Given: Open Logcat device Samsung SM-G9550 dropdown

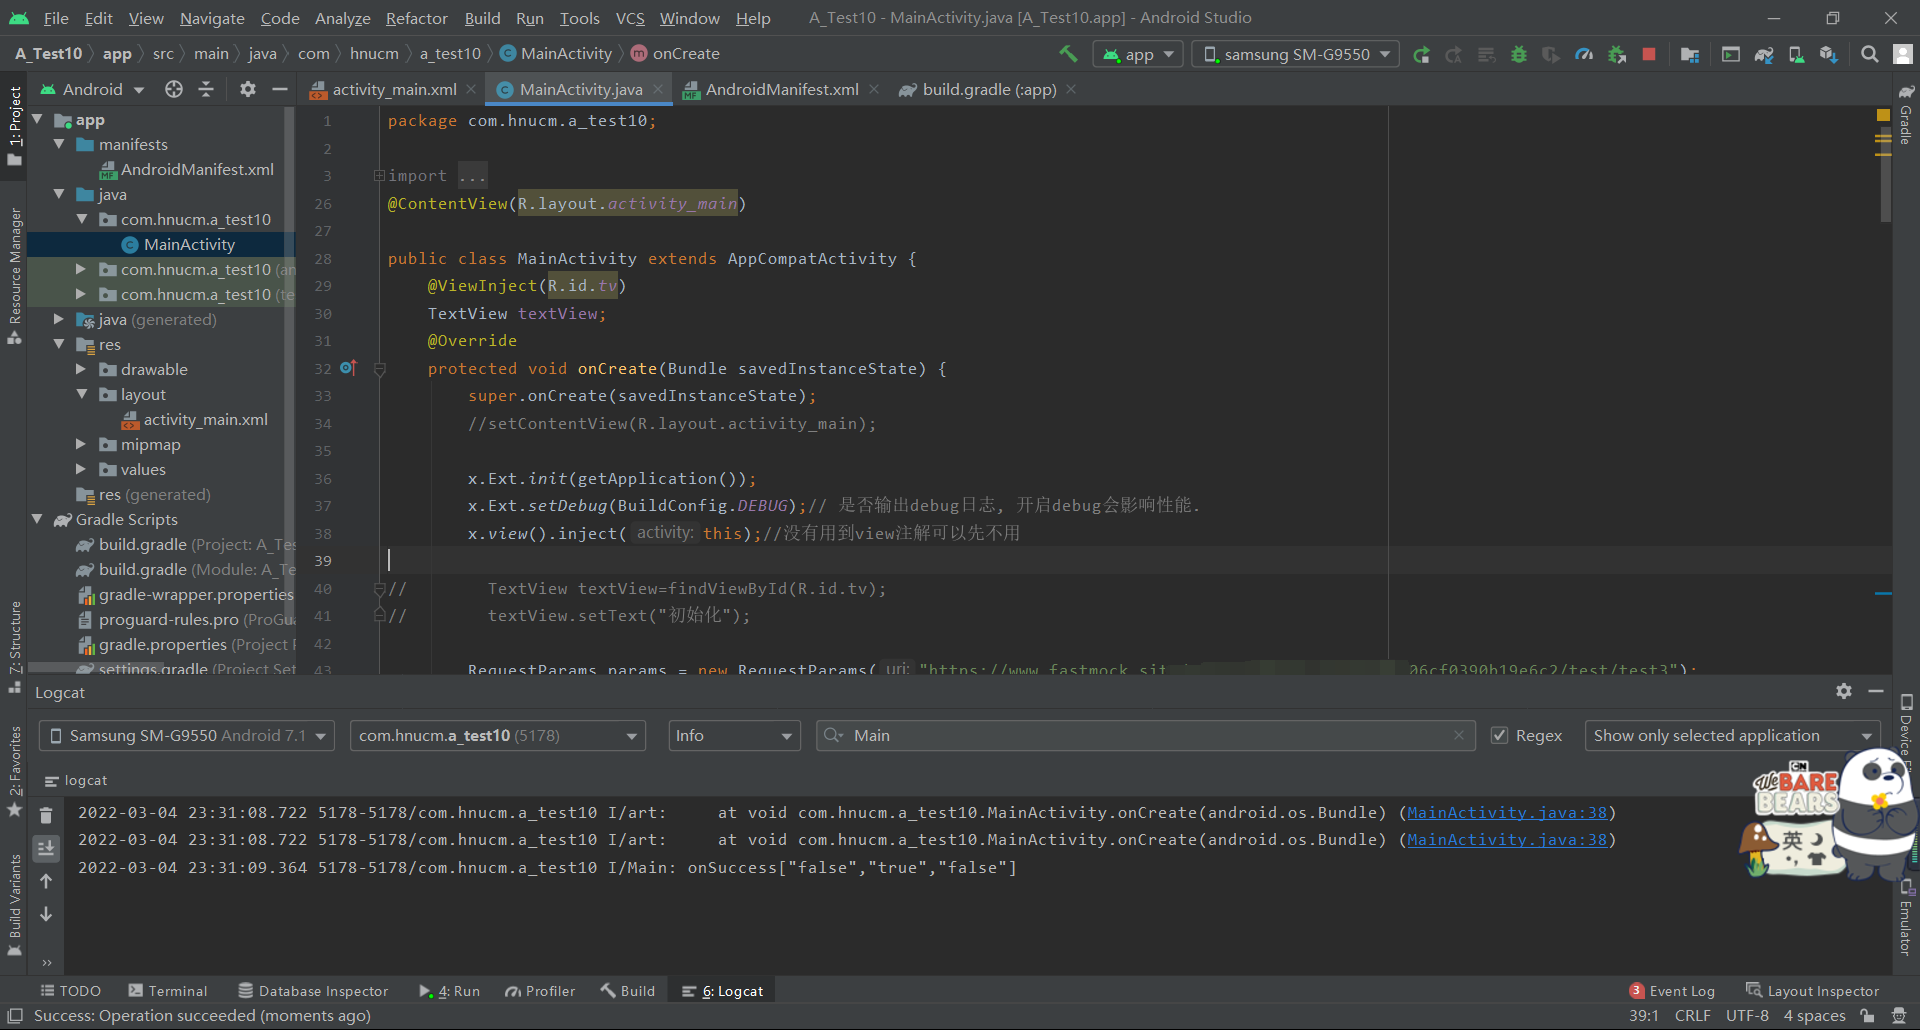Looking at the screenshot, I should click(x=187, y=735).
